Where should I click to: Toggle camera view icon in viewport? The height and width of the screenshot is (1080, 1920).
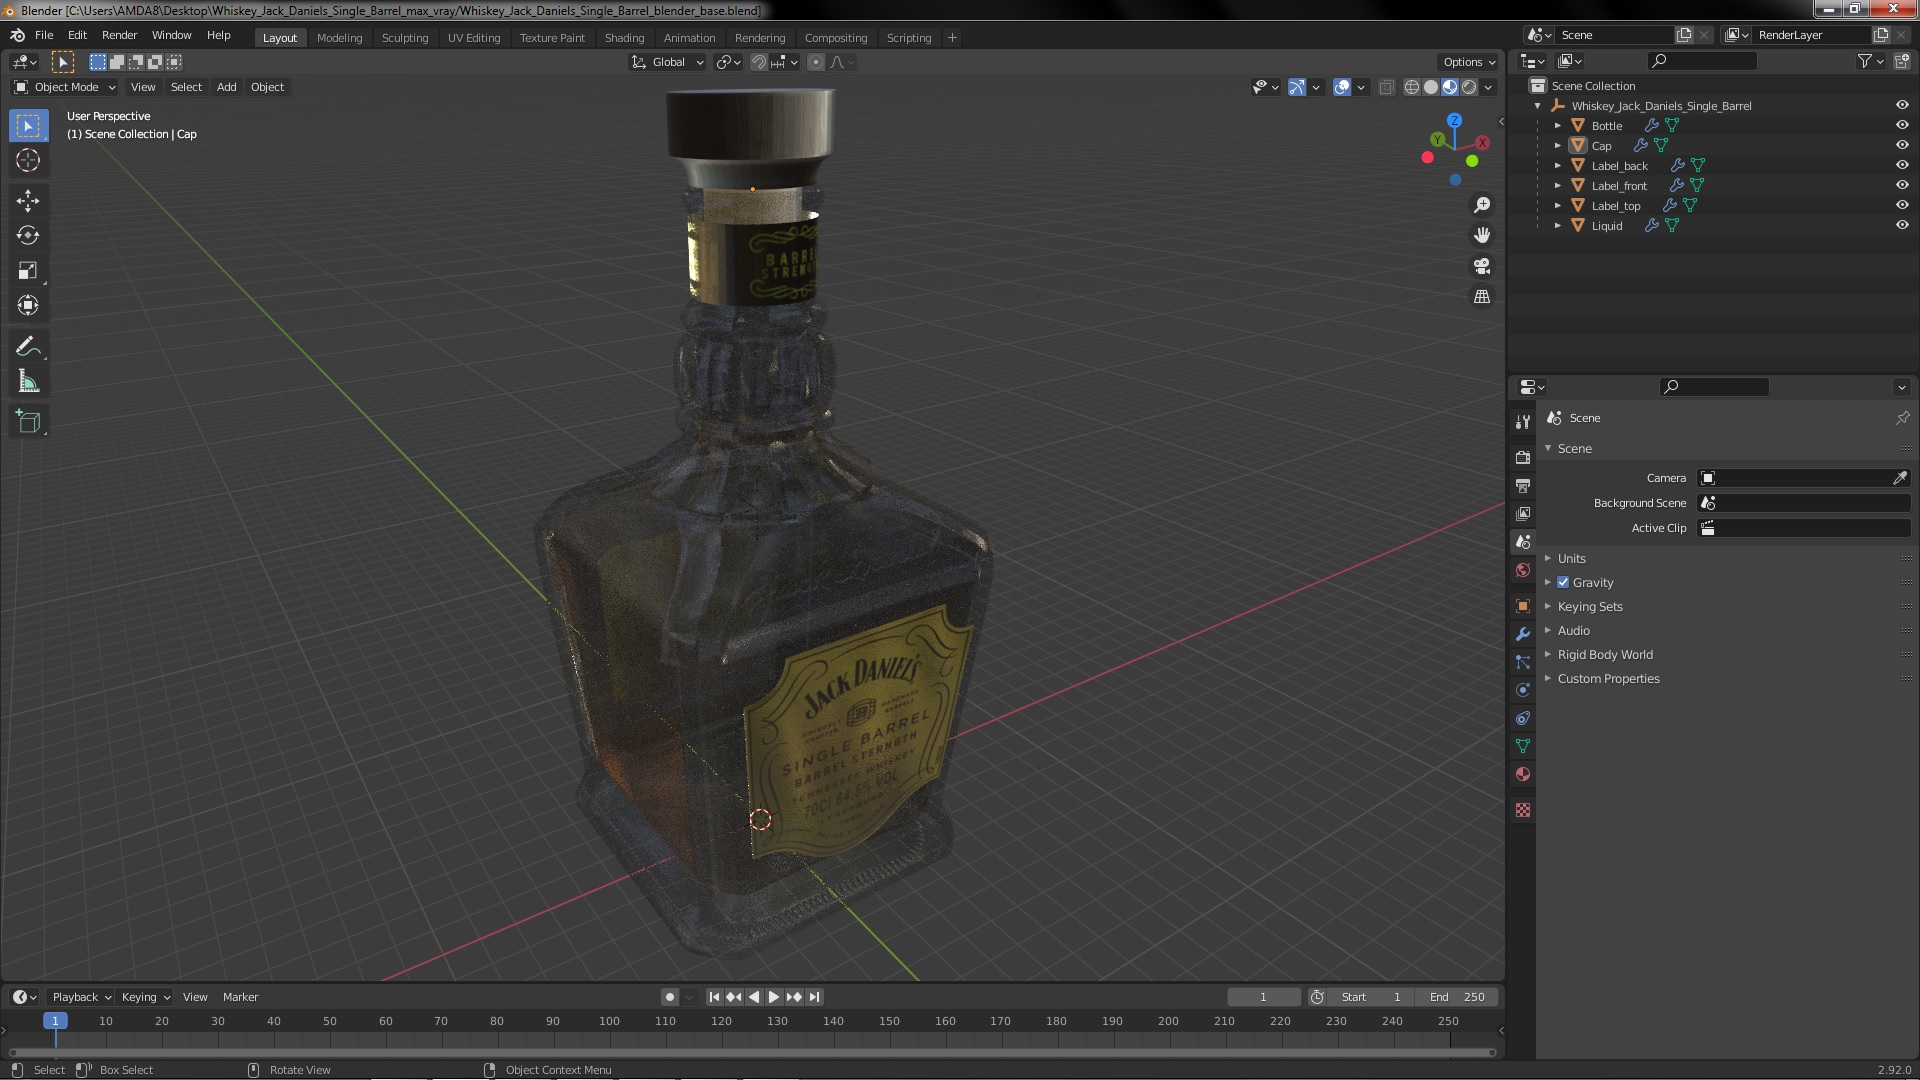click(x=1482, y=266)
